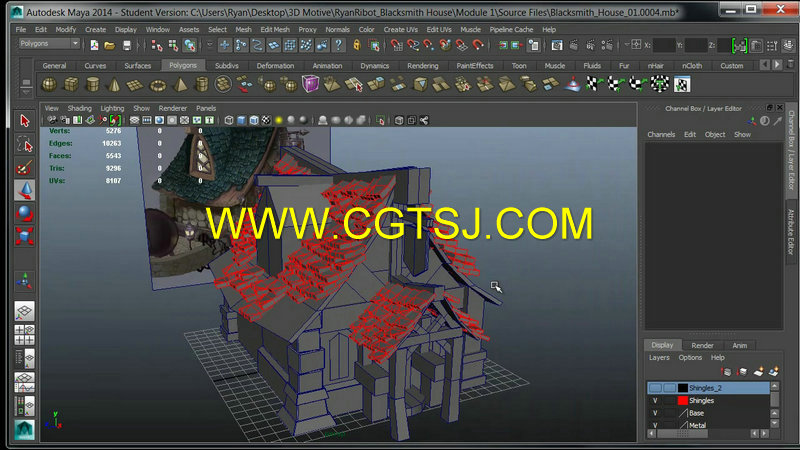Click the purple cube shelf icon
This screenshot has height=450, width=800.
(x=310, y=84)
